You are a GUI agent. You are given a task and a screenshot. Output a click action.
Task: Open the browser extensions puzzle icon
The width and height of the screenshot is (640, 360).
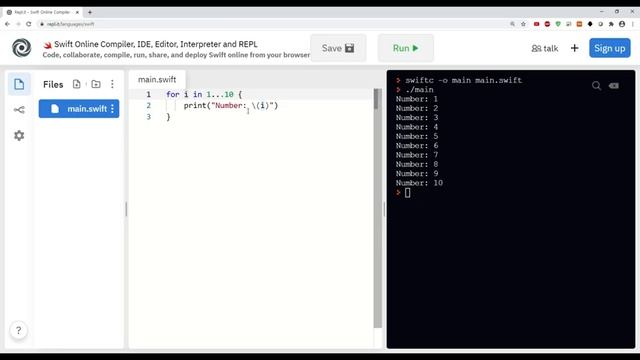(x=611, y=24)
